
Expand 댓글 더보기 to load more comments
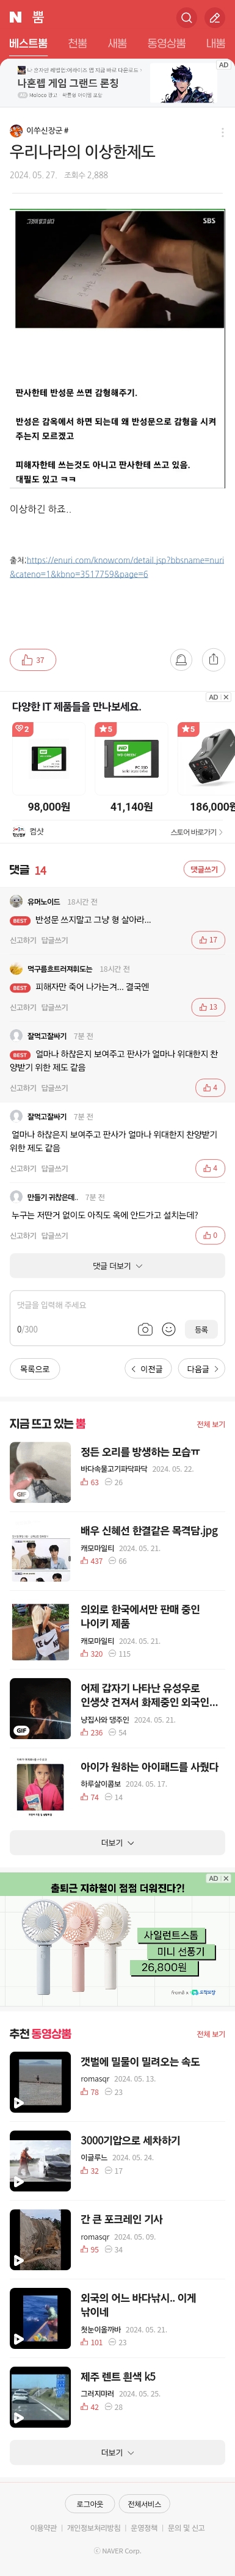coord(117,1266)
